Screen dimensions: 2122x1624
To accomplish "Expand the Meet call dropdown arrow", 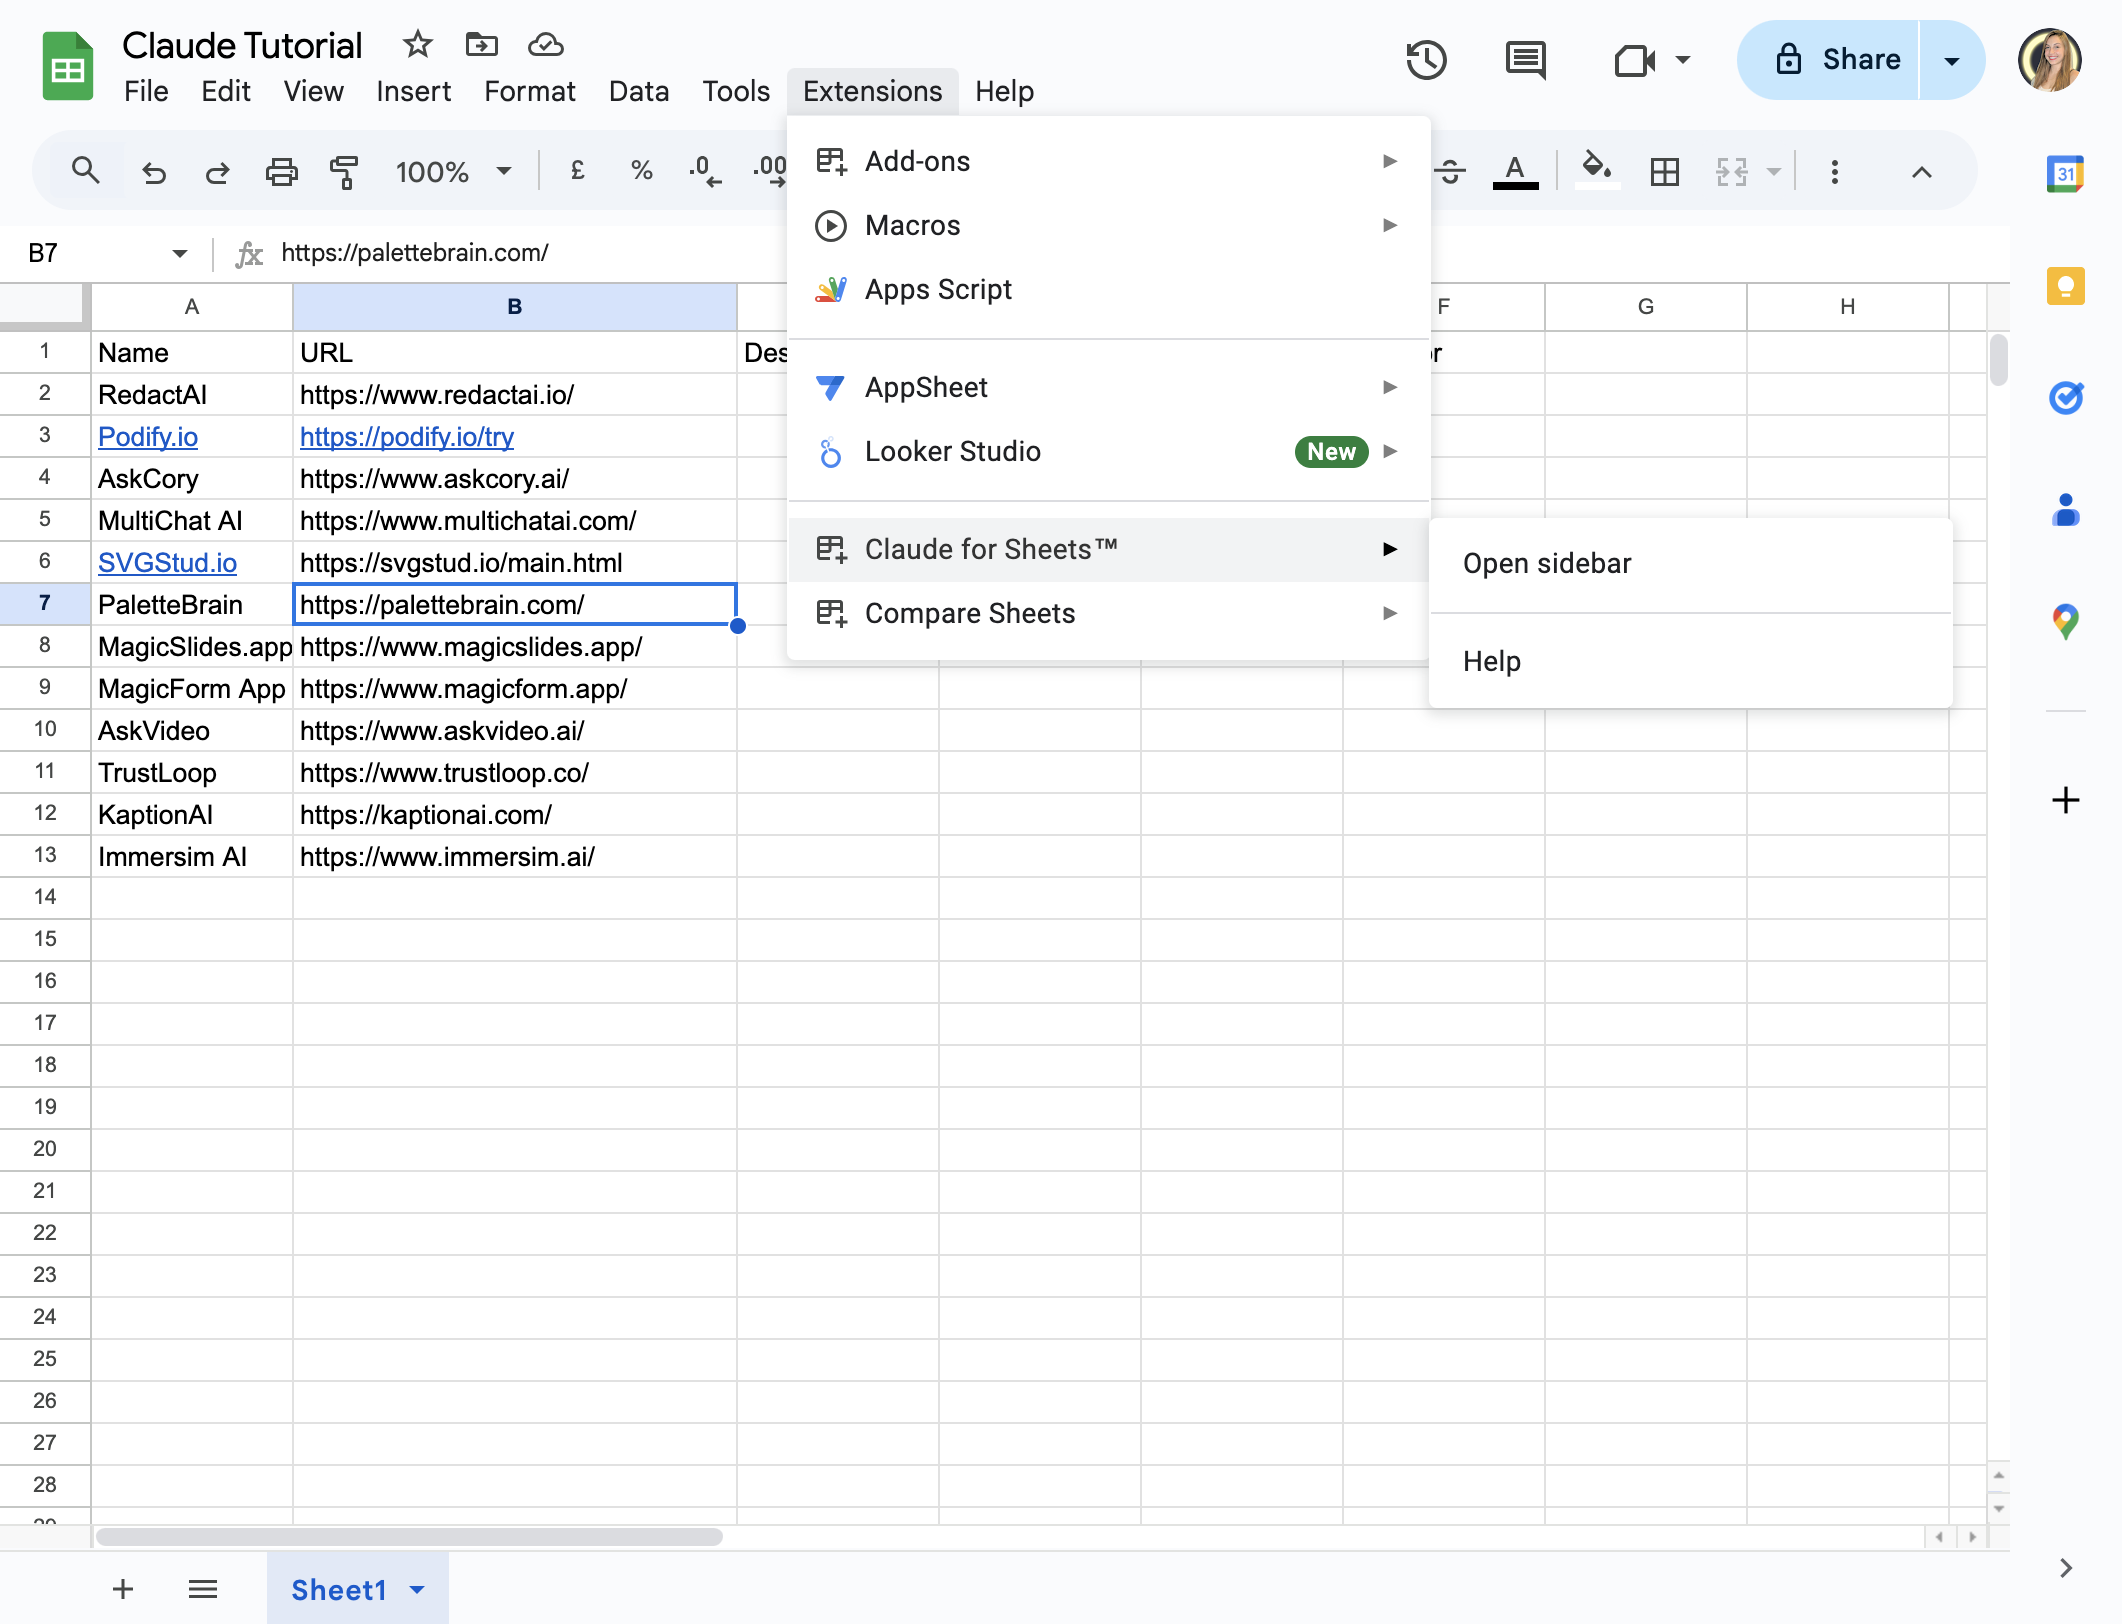I will point(1684,60).
